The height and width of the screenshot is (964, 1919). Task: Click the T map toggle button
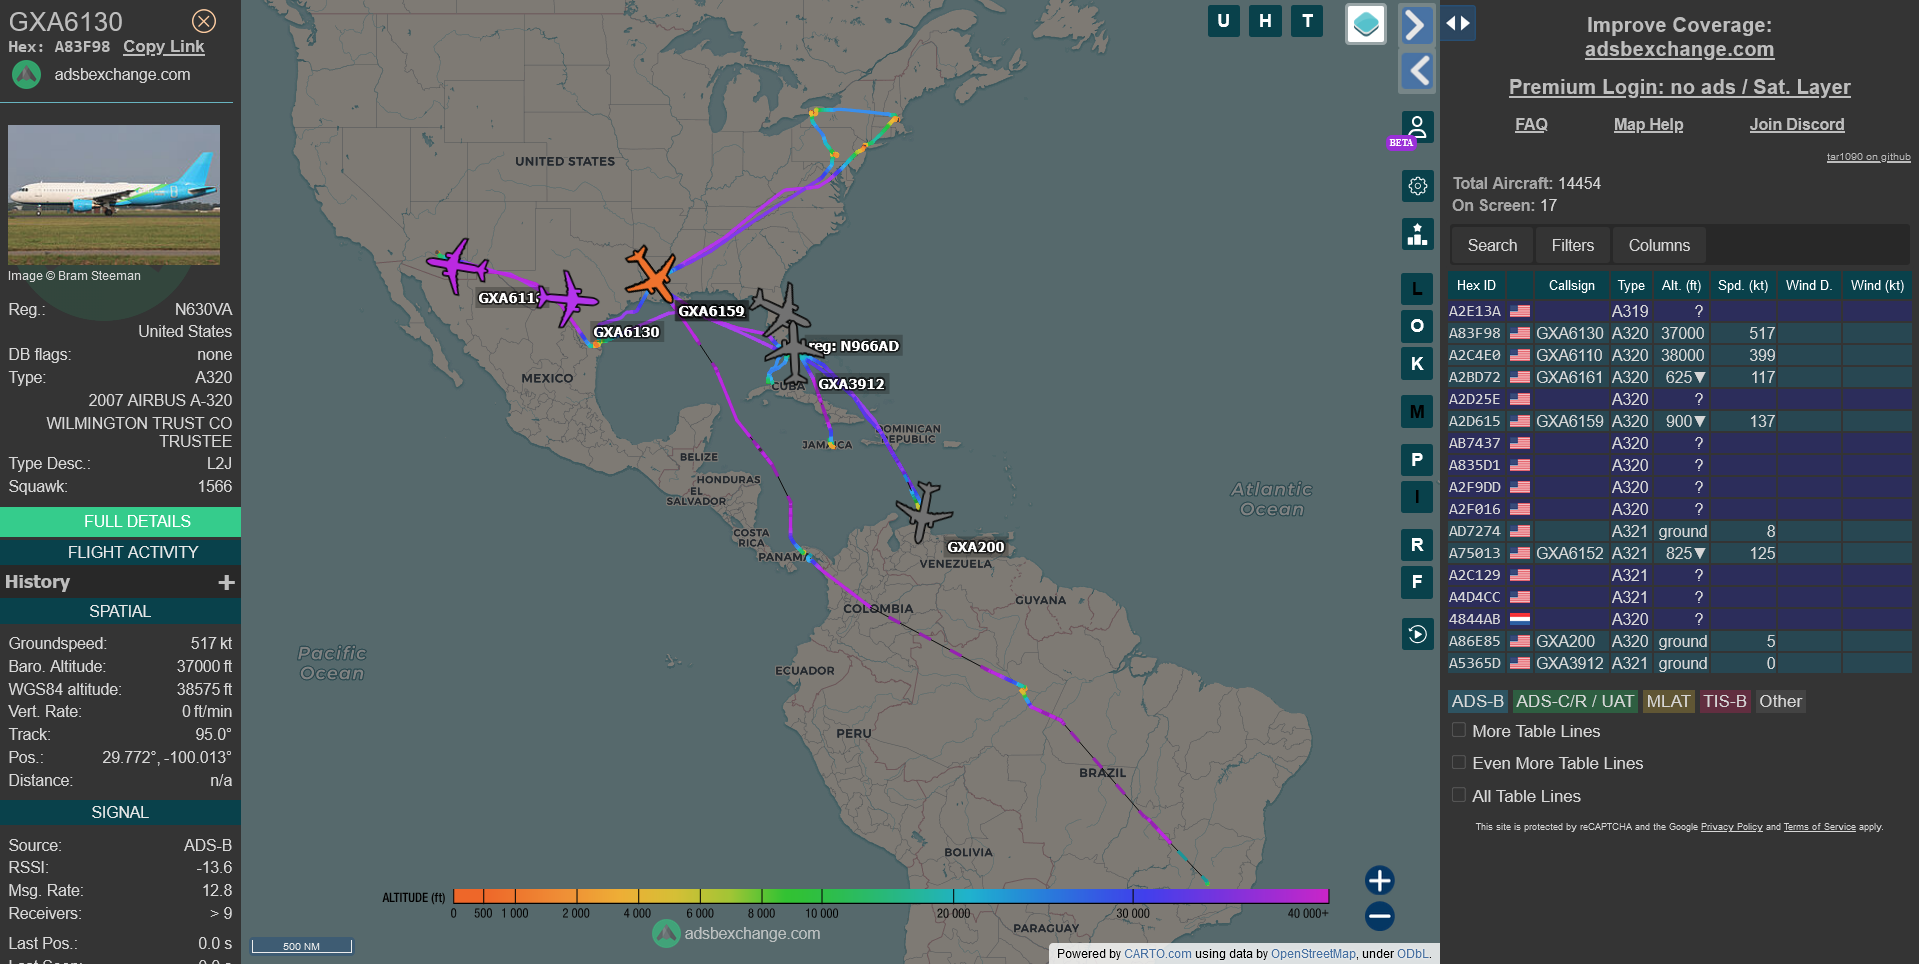tap(1307, 21)
